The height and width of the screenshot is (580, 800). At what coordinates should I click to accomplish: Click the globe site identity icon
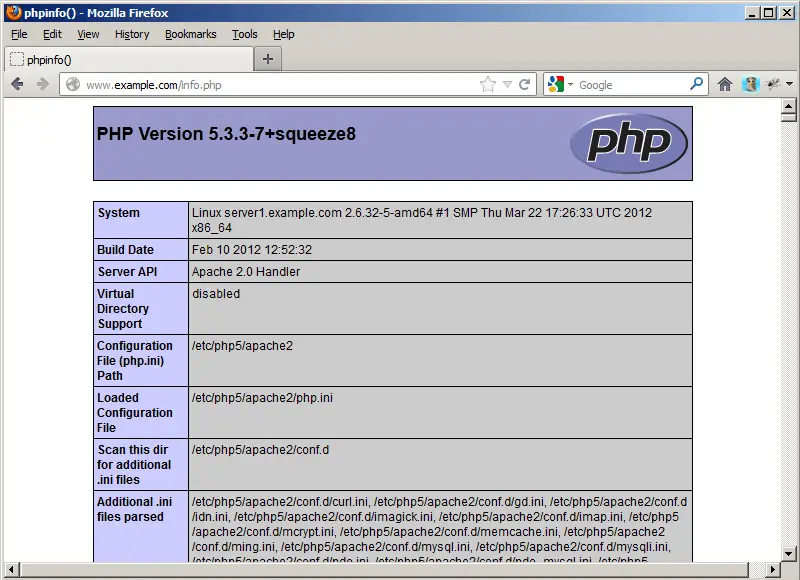click(x=73, y=84)
